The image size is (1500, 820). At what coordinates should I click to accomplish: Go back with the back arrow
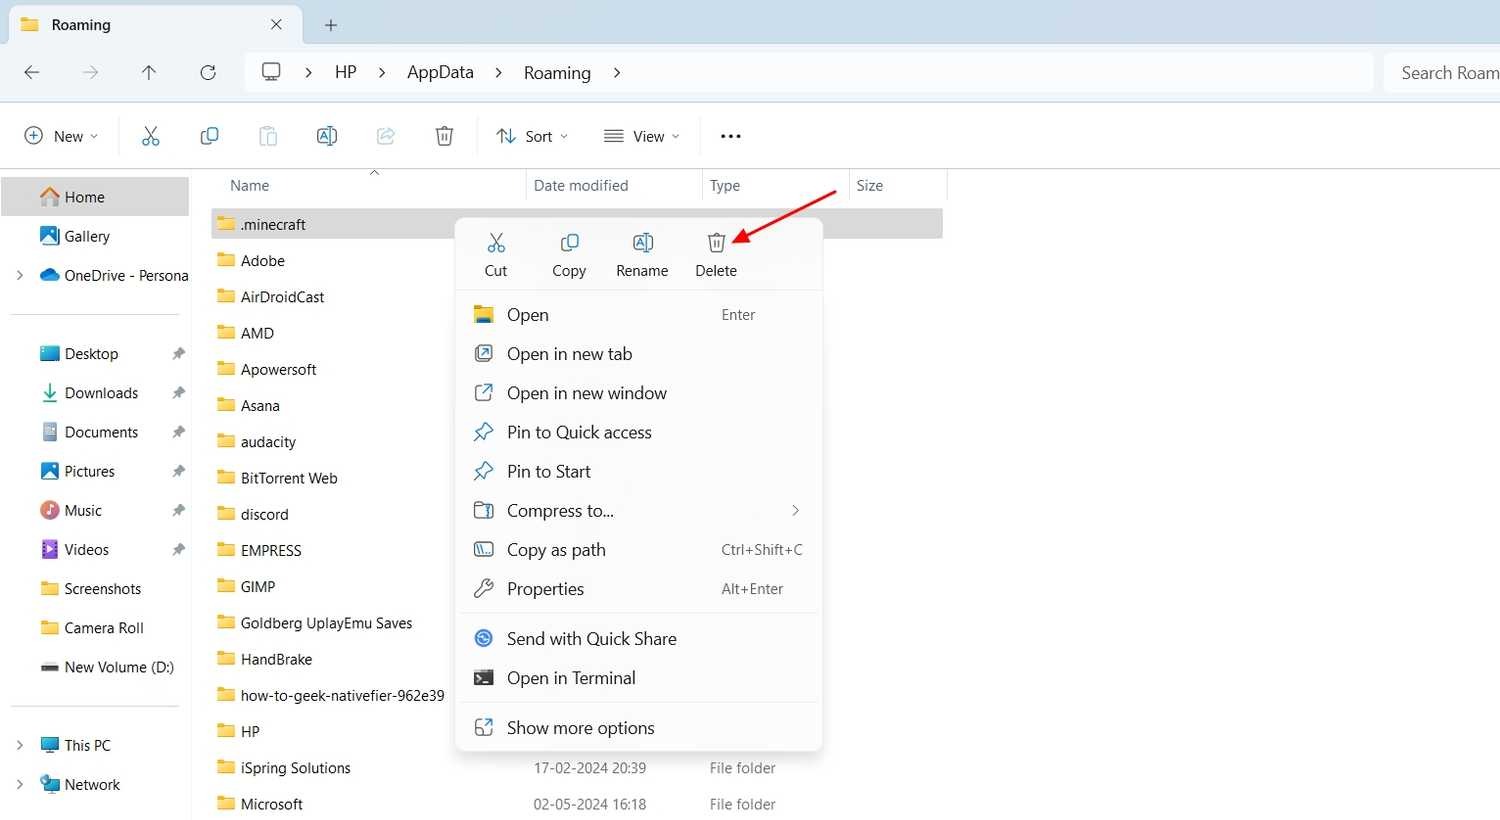[x=32, y=72]
